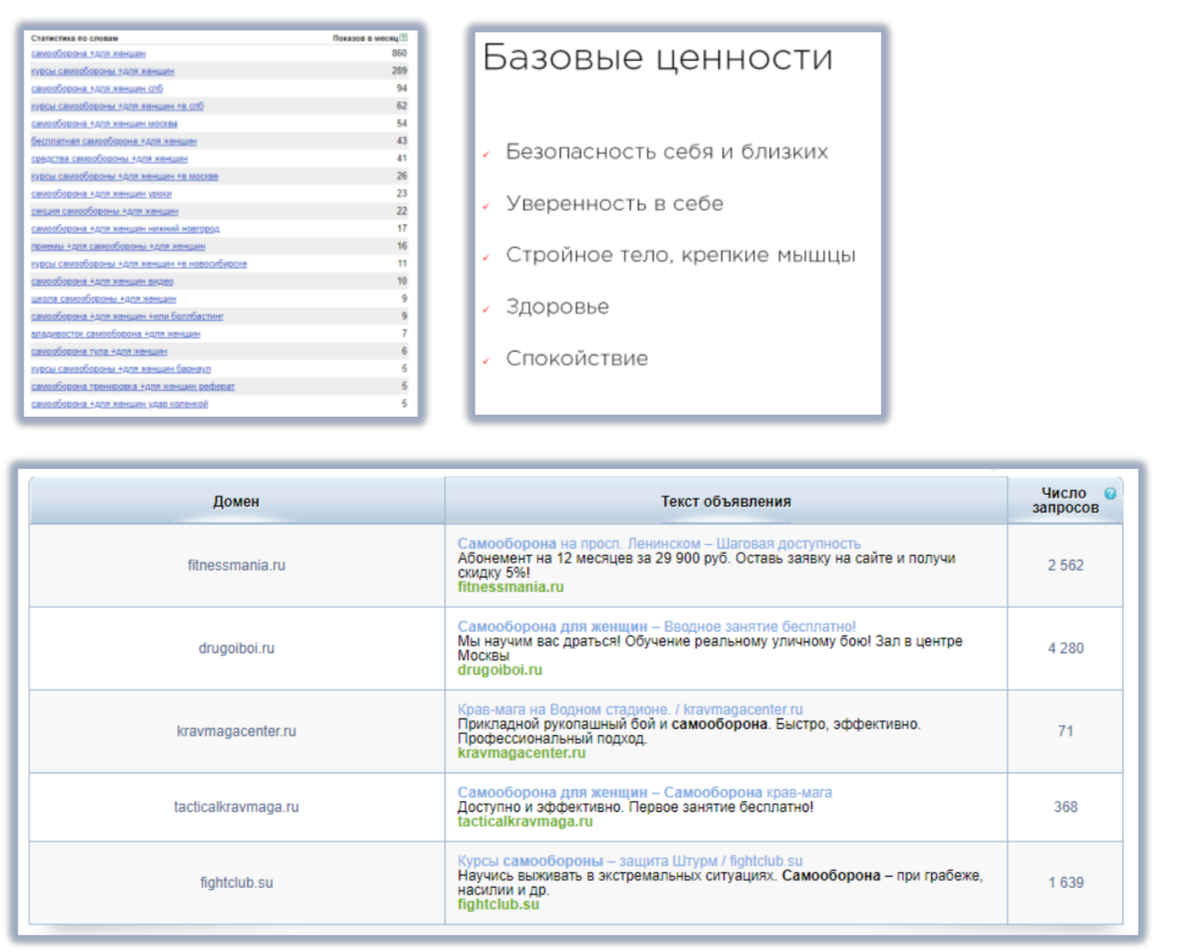Open keyword link "самооборона +для женщин москва"
The image size is (1200, 952).
(x=104, y=124)
